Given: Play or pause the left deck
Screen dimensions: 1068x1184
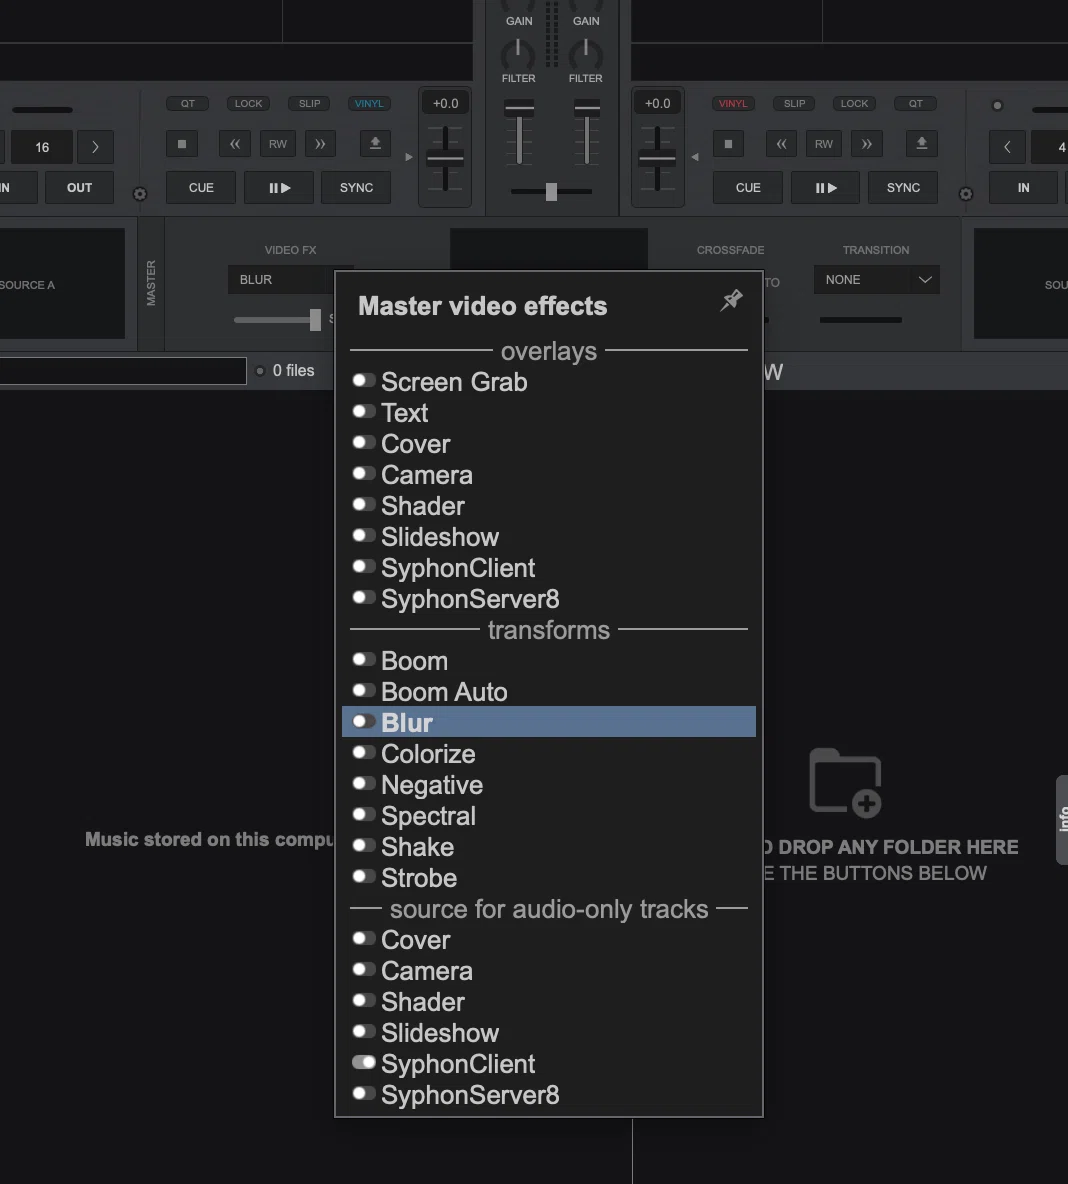Looking at the screenshot, I should (279, 188).
